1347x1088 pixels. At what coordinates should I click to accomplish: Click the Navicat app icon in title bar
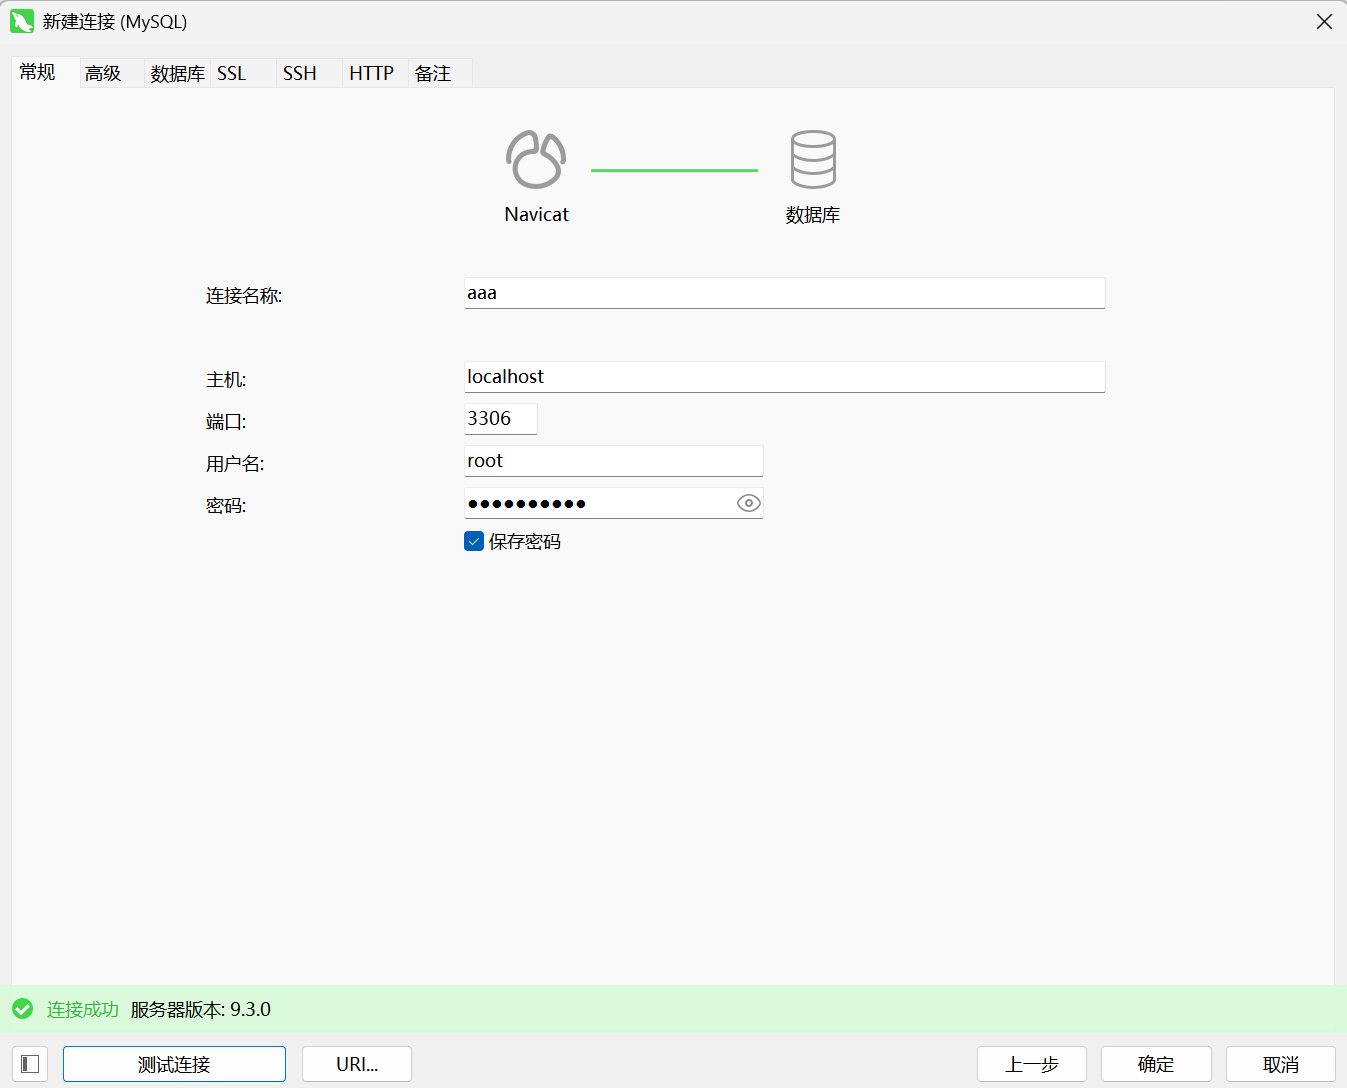click(22, 21)
